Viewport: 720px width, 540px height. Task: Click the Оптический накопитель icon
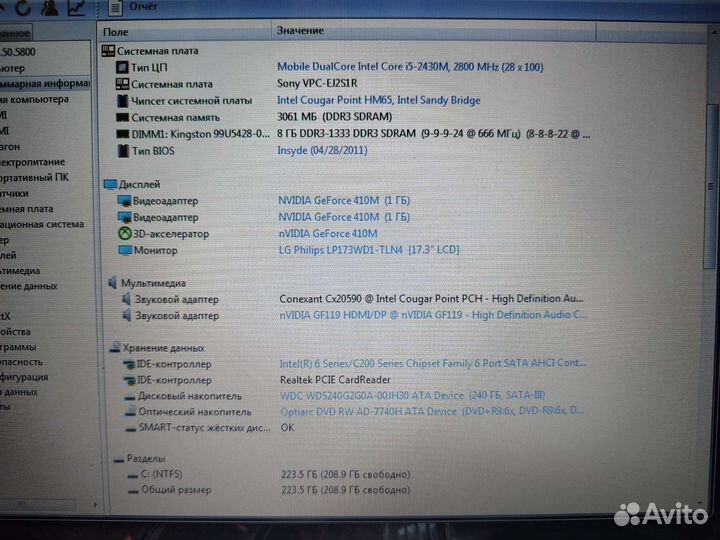click(131, 411)
